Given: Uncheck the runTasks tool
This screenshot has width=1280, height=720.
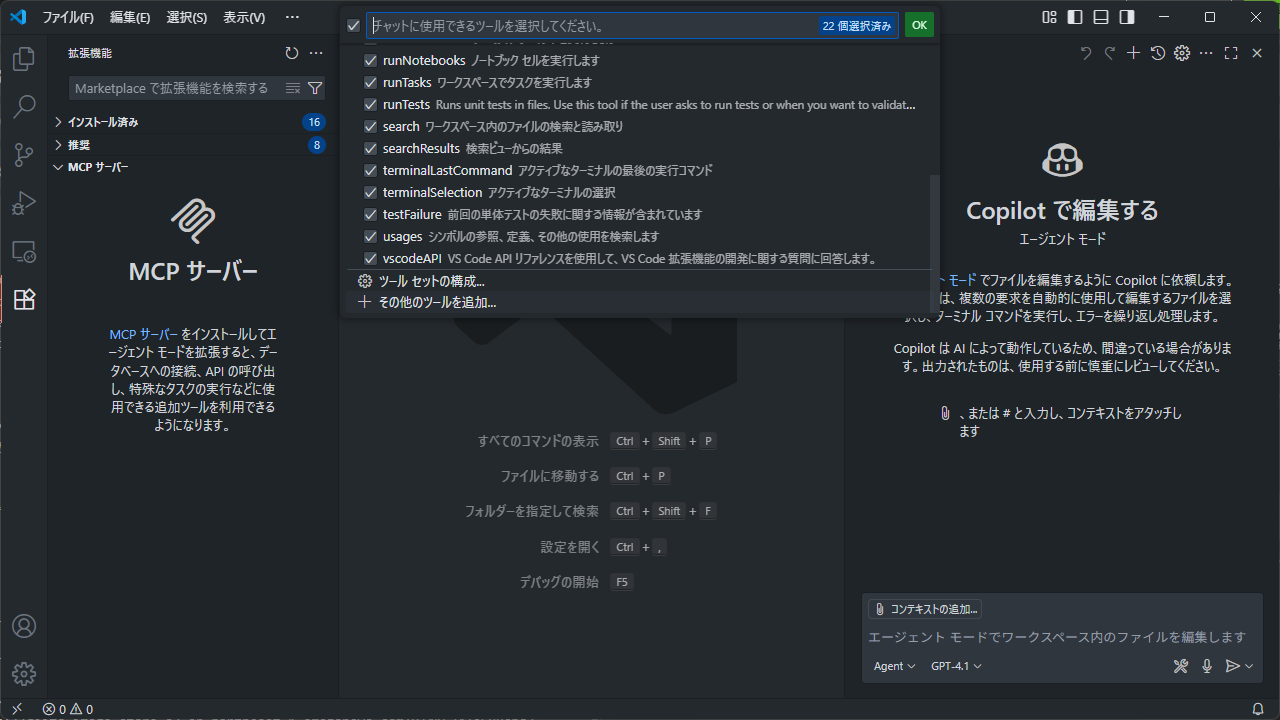Looking at the screenshot, I should pos(371,82).
